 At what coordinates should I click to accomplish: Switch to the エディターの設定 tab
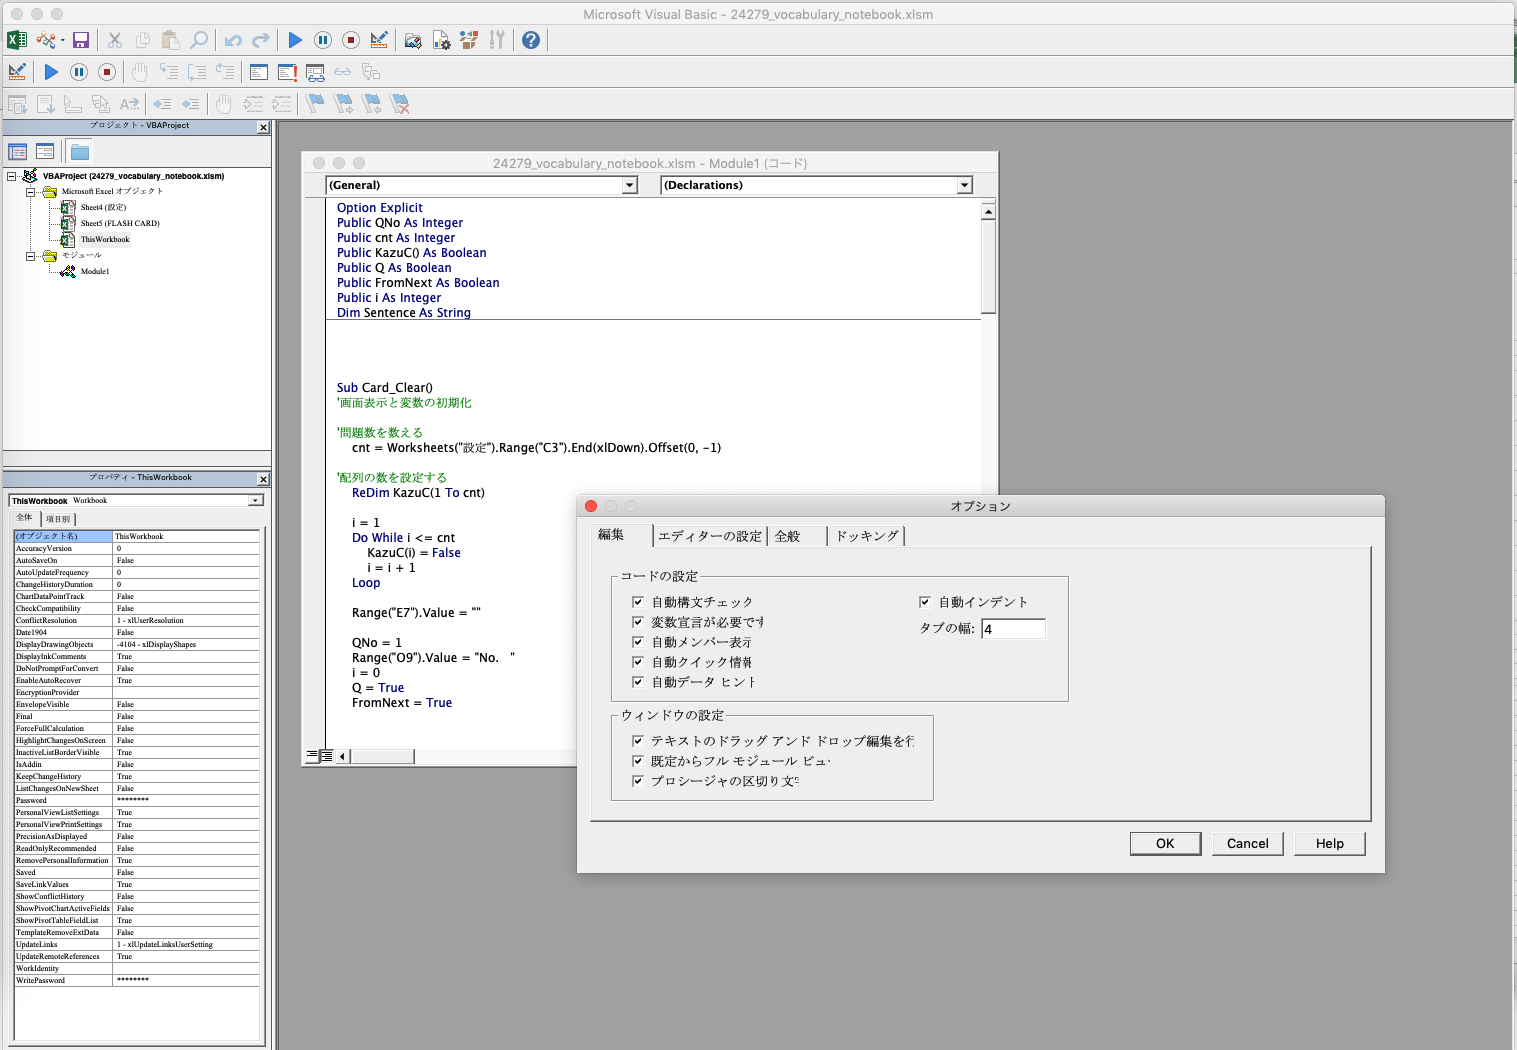click(710, 536)
